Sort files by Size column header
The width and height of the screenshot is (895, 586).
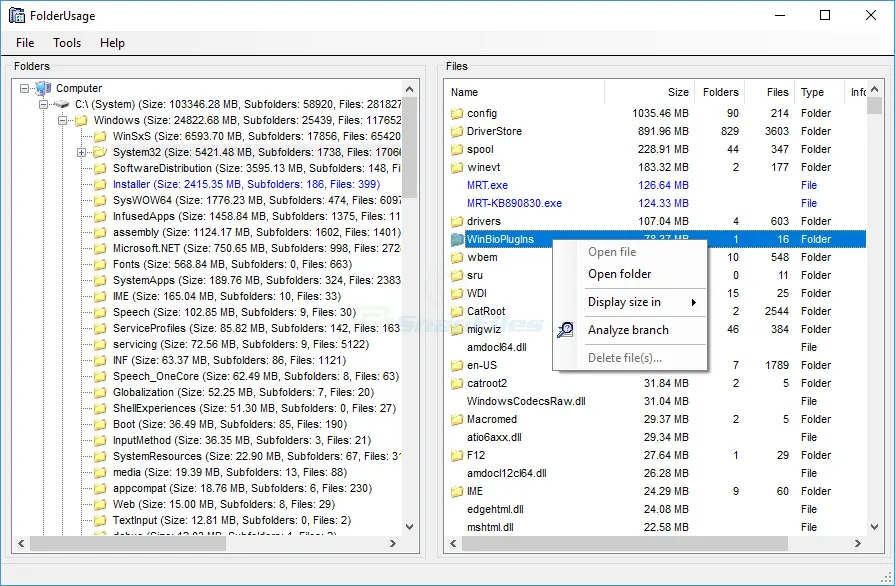[x=648, y=92]
